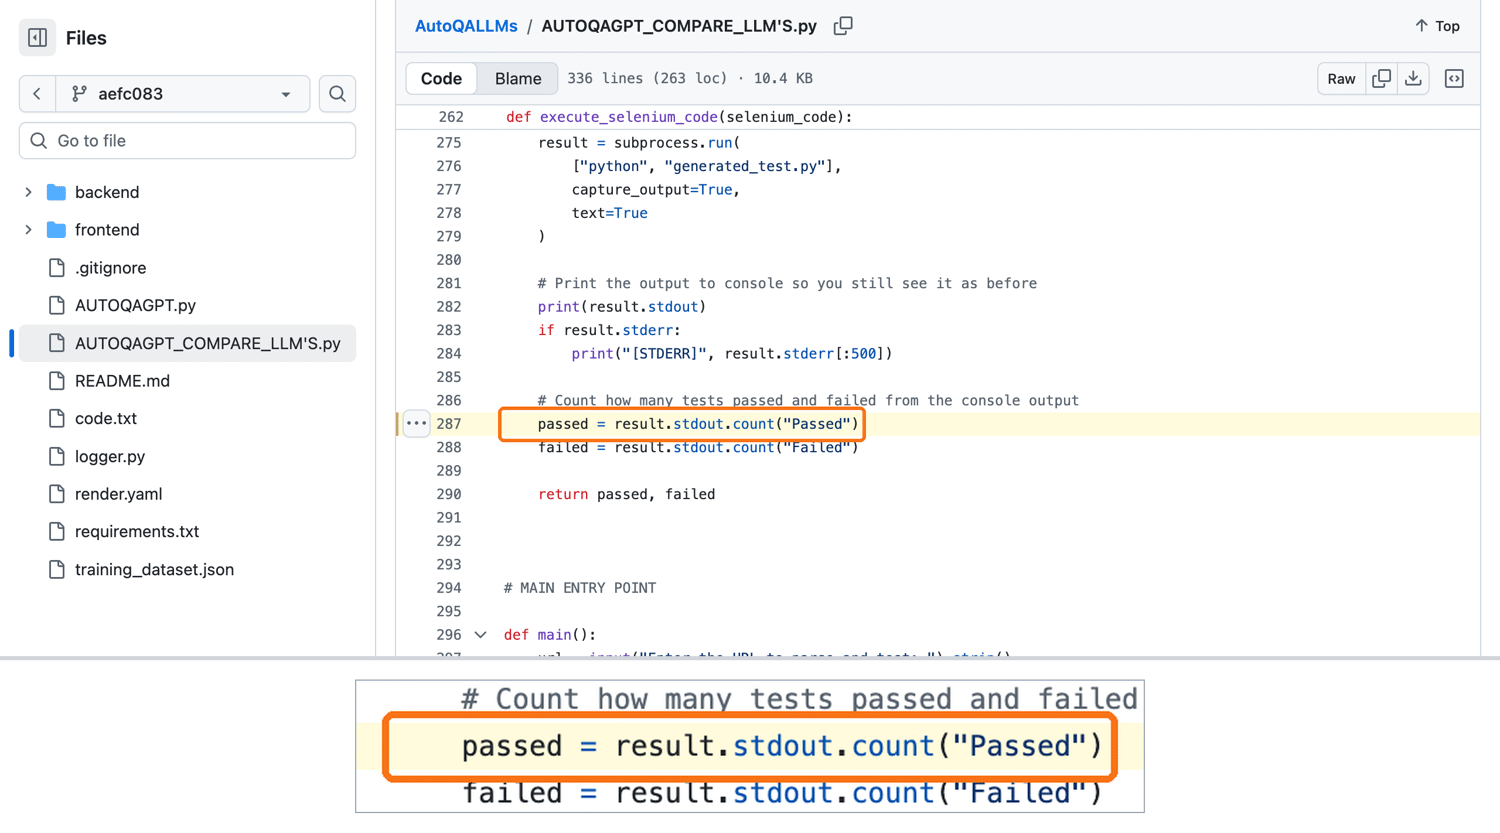Open line 287 actions ellipsis menu
1500x833 pixels.
coord(416,424)
